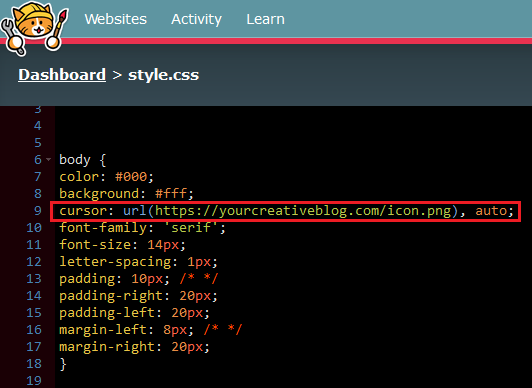Click the style.css breadcrumb title
Image resolution: width=532 pixels, height=388 pixels.
coord(164,75)
